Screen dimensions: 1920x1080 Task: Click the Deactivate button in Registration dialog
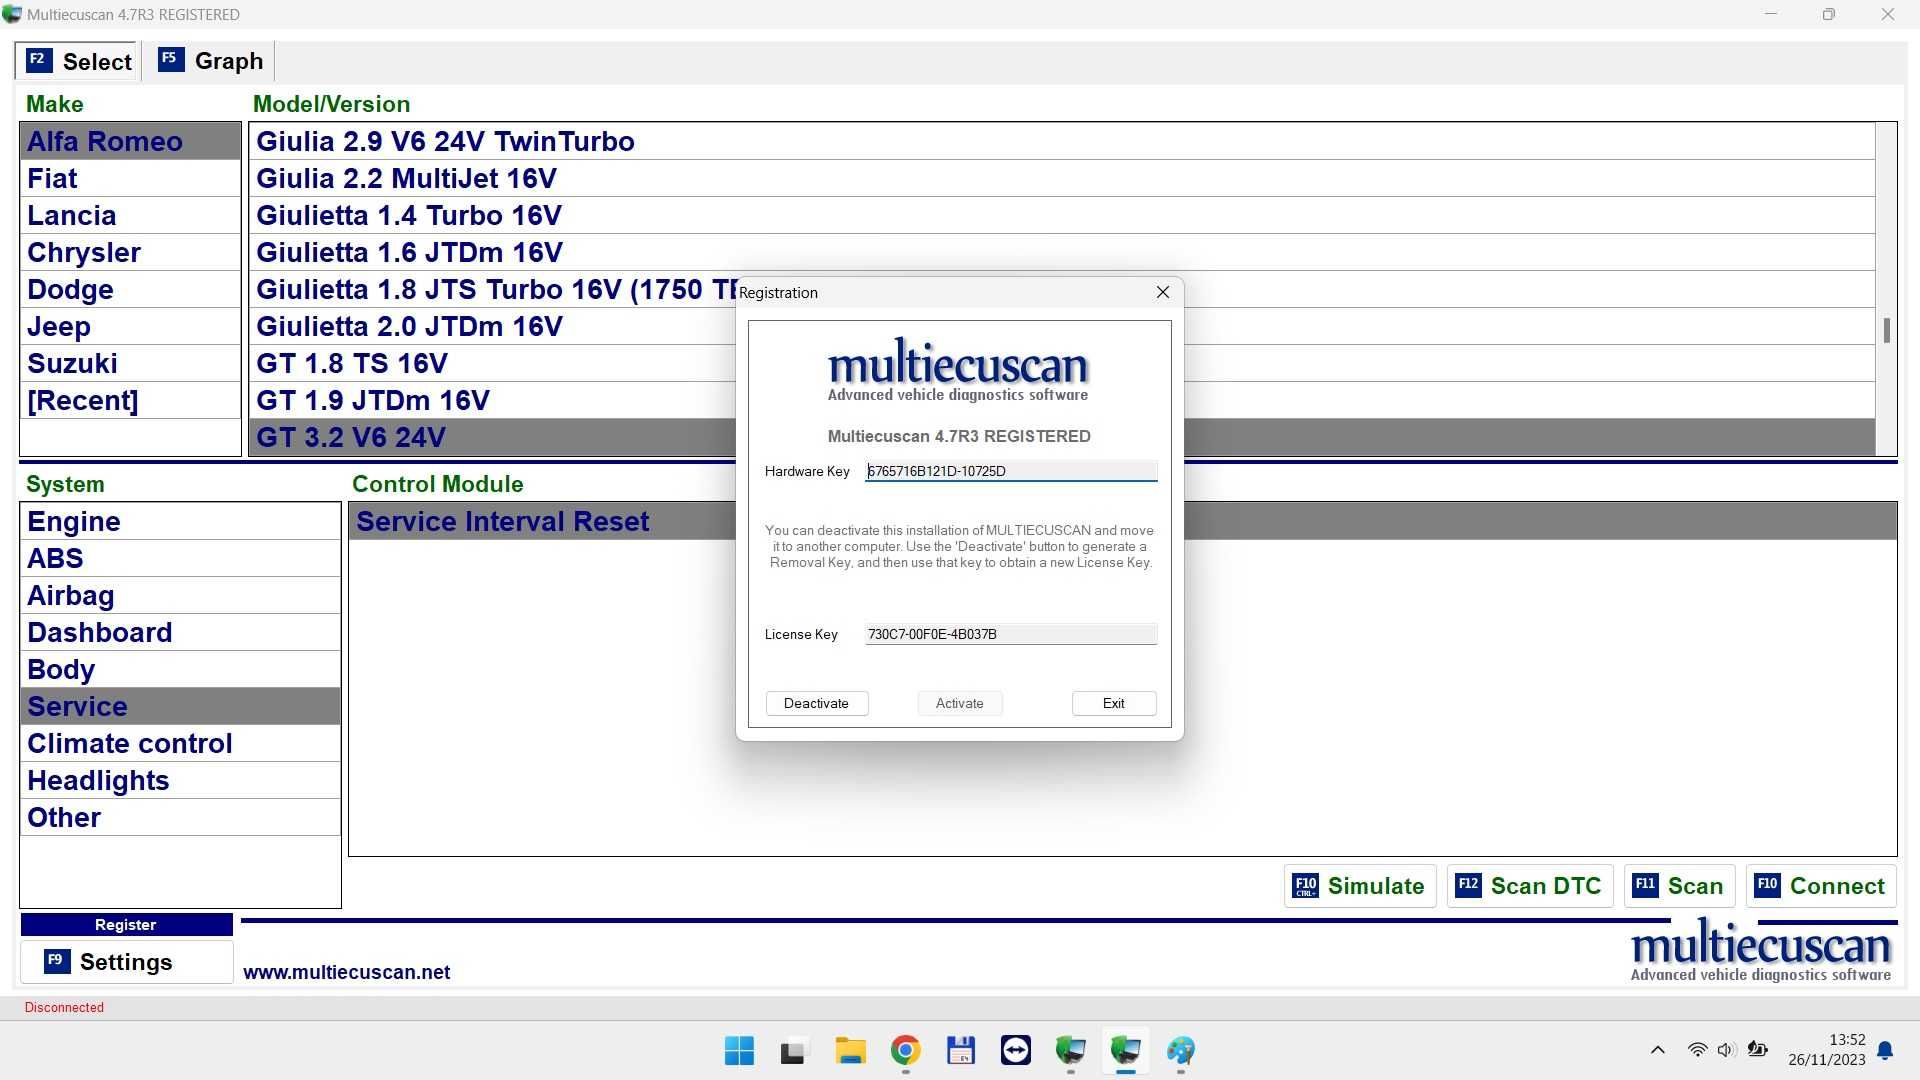pos(816,703)
